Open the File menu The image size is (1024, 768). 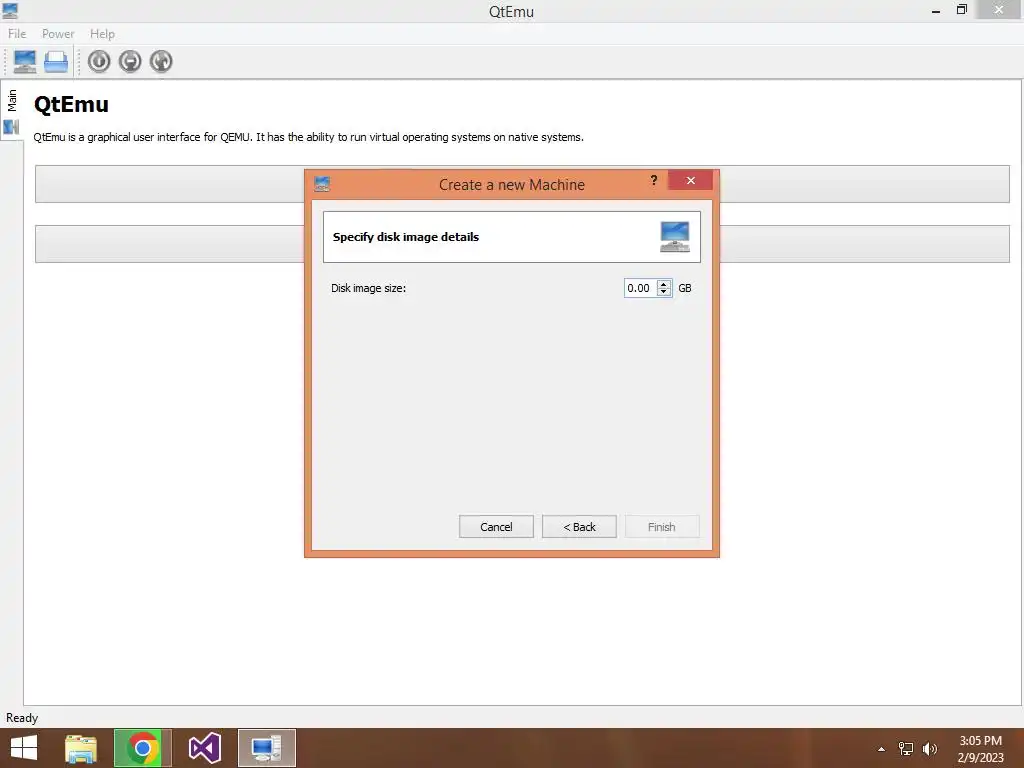point(17,33)
